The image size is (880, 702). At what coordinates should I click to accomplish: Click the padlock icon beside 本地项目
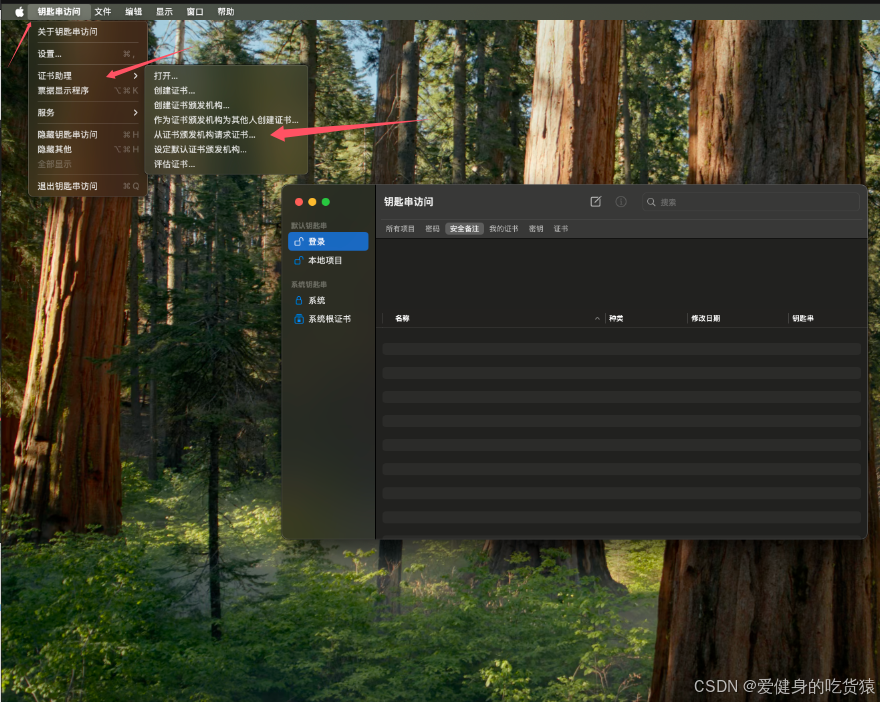point(299,260)
